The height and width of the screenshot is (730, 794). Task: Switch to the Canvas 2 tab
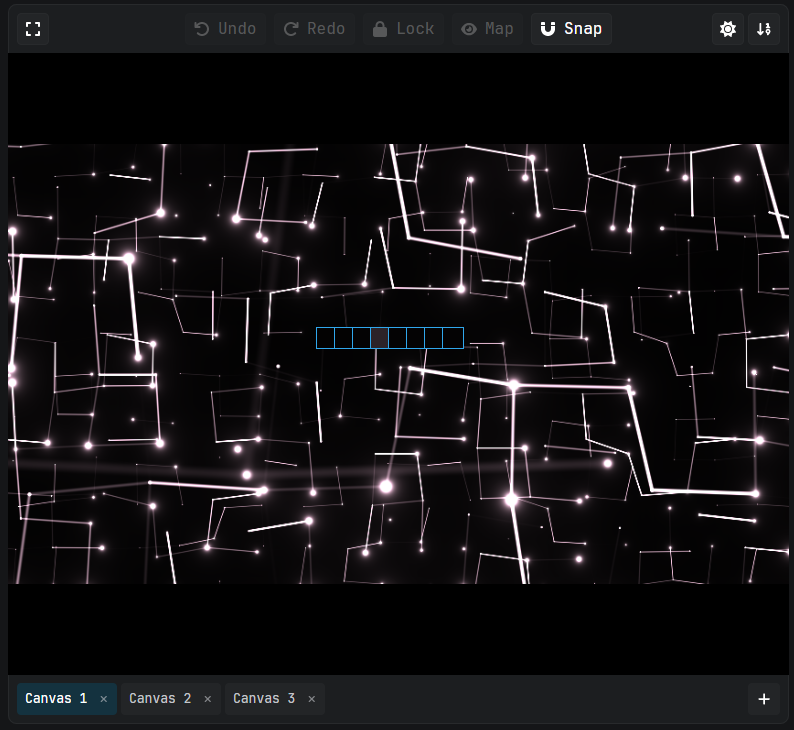tap(160, 699)
